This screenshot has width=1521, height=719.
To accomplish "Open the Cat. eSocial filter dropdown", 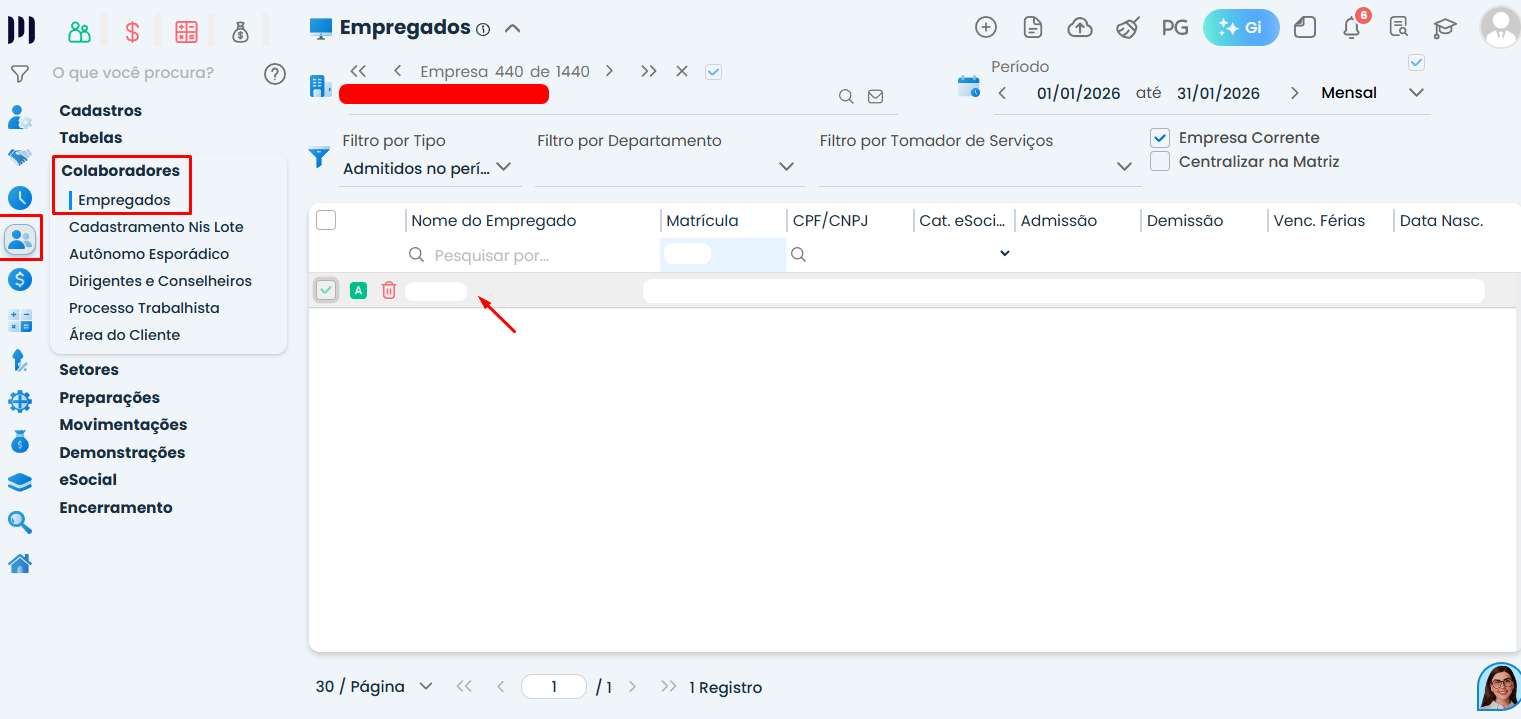I will click(x=1004, y=254).
